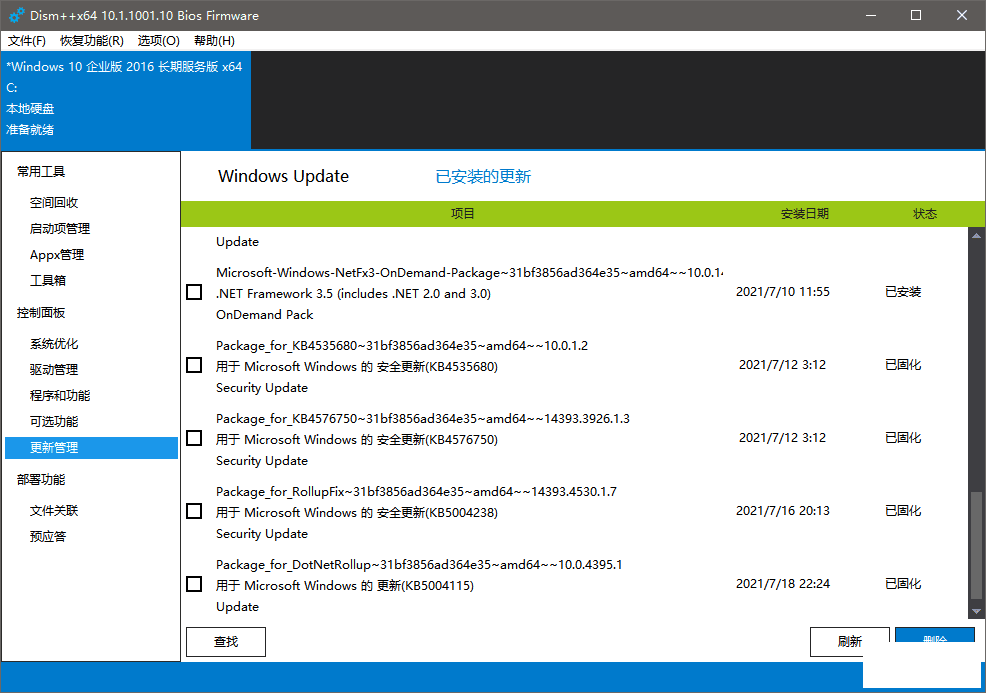Click the 刷新 button
986x693 pixels.
(x=850, y=641)
